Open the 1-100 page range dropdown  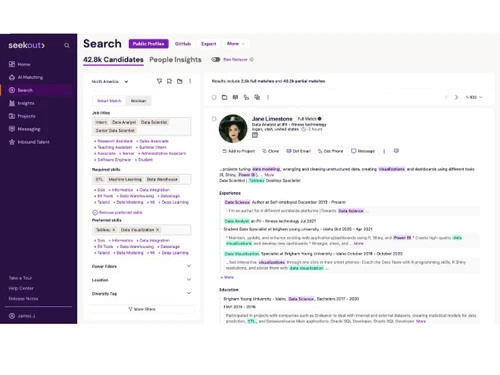point(474,97)
